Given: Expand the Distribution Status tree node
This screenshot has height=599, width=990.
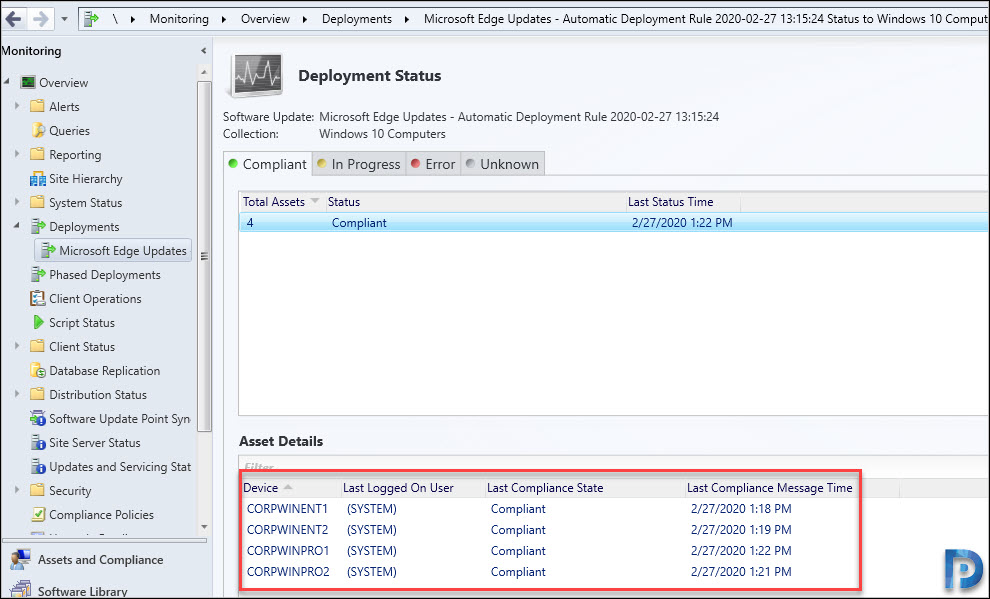Looking at the screenshot, I should pos(17,393).
